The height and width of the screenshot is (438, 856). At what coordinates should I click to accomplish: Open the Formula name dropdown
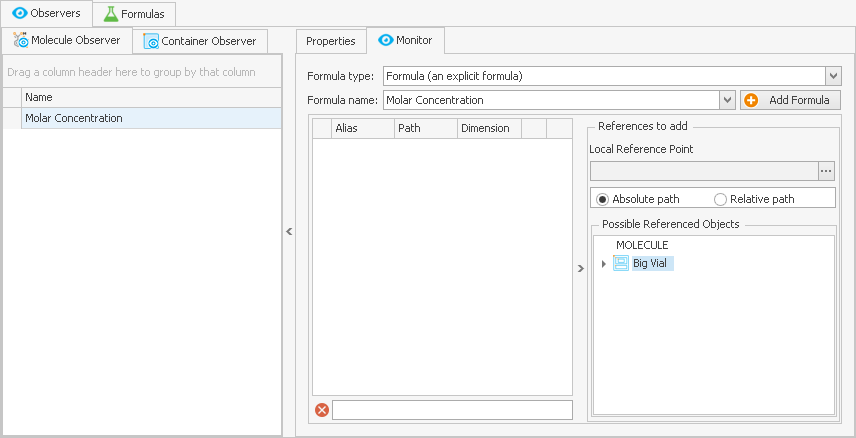(x=727, y=100)
